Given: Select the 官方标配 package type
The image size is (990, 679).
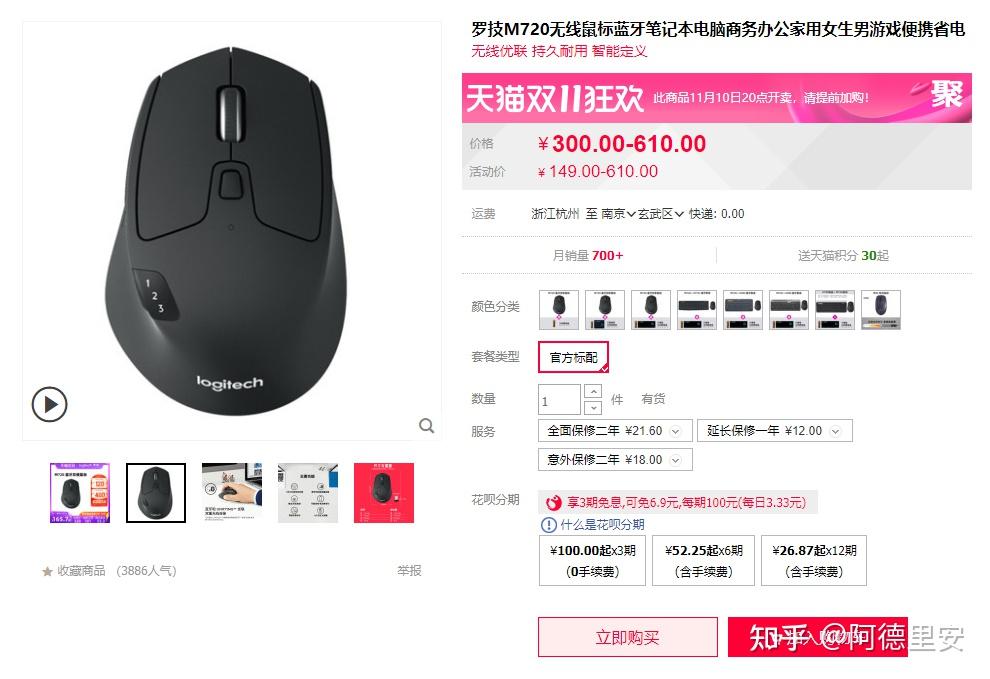Looking at the screenshot, I should point(573,358).
